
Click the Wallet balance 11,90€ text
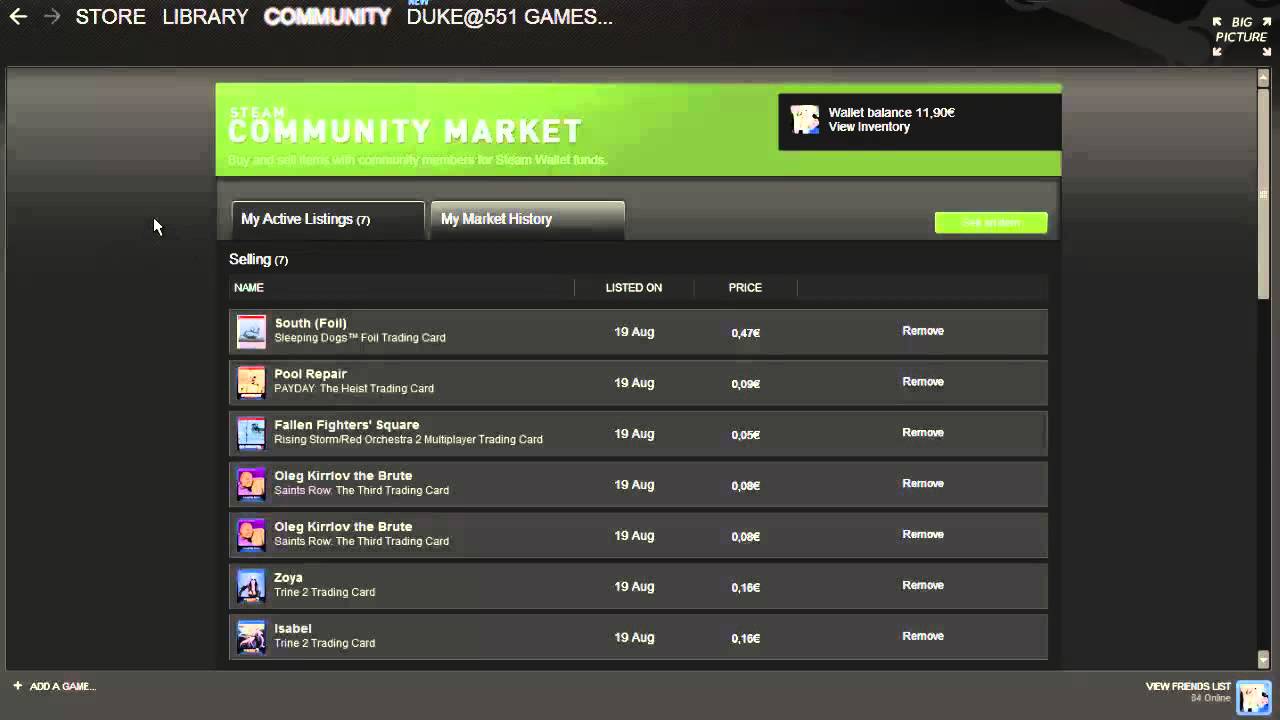click(891, 113)
